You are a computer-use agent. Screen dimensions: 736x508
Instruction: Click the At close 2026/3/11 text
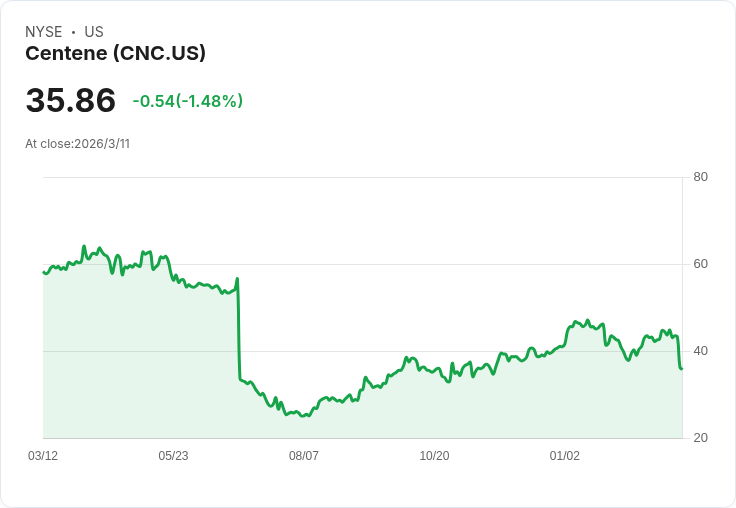78,144
